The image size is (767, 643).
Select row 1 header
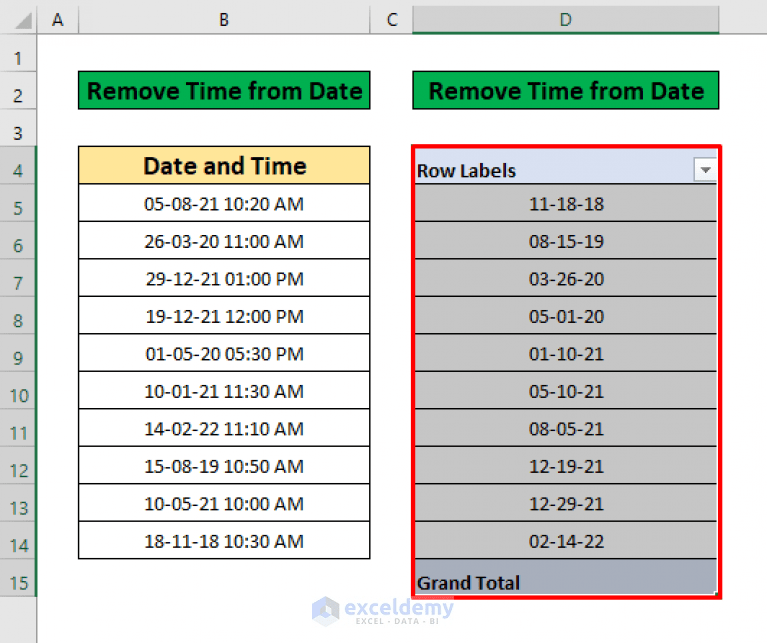[18, 53]
